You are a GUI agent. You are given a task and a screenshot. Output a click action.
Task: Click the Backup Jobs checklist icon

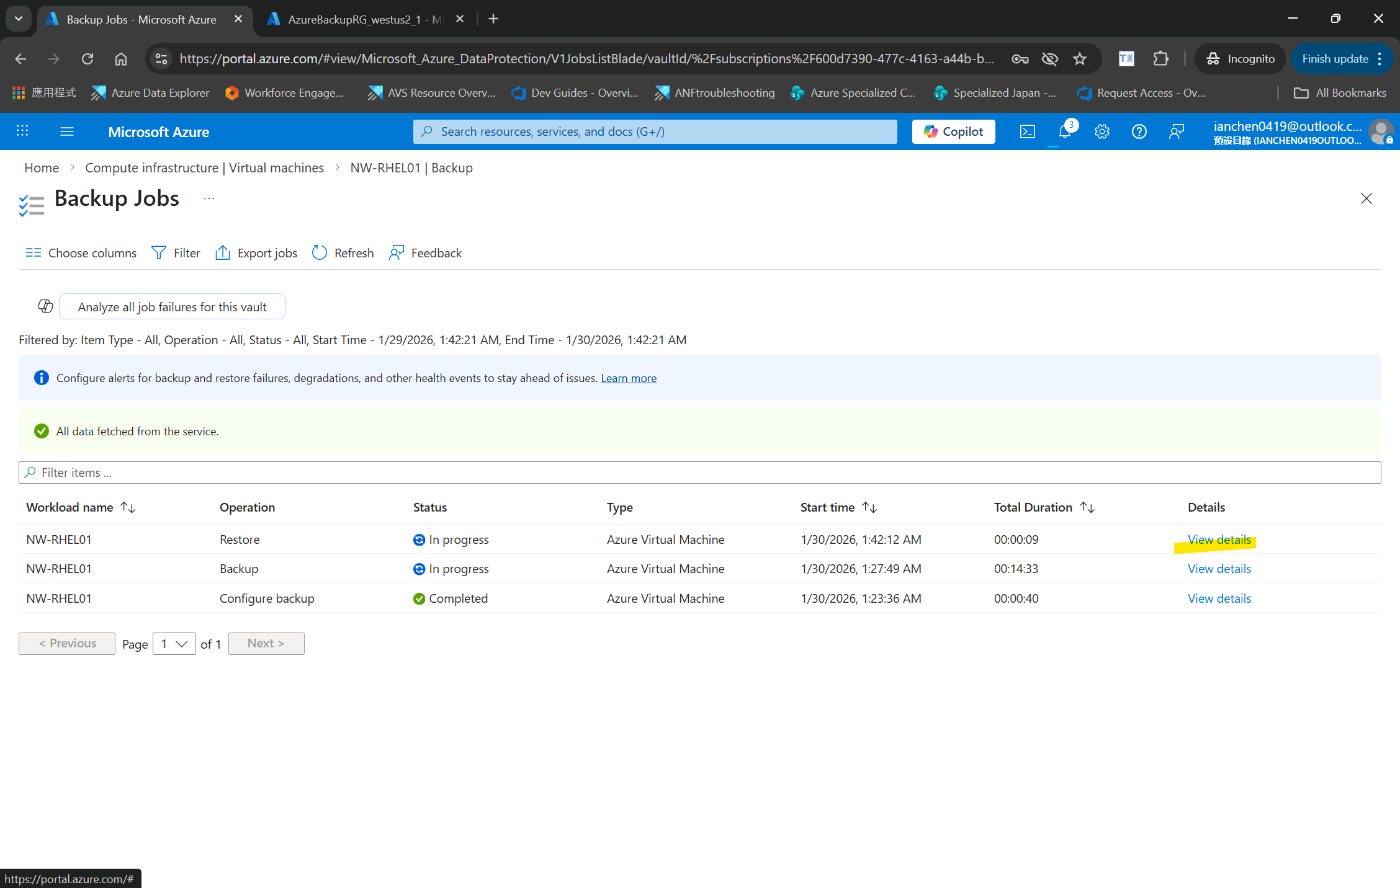pyautogui.click(x=31, y=204)
